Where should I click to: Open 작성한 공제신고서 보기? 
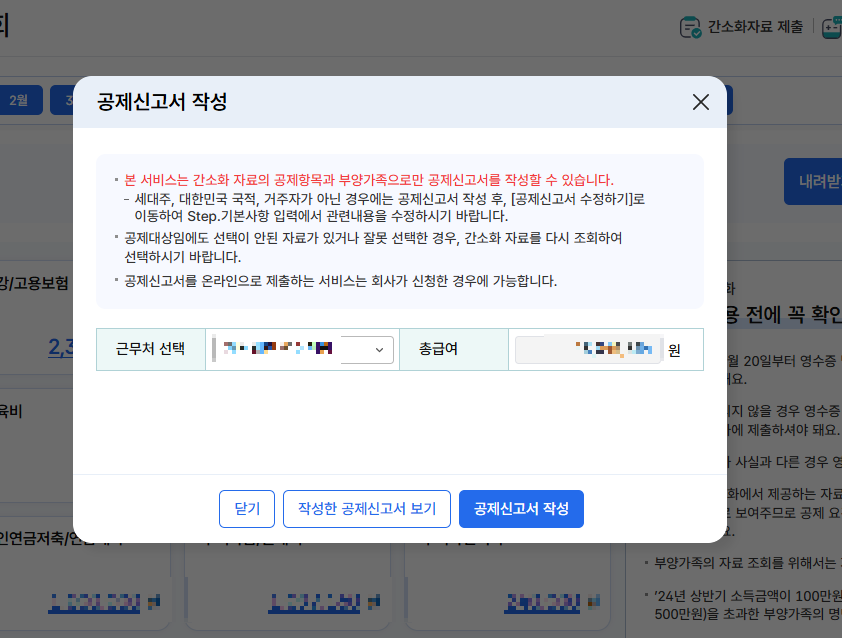pyautogui.click(x=367, y=509)
